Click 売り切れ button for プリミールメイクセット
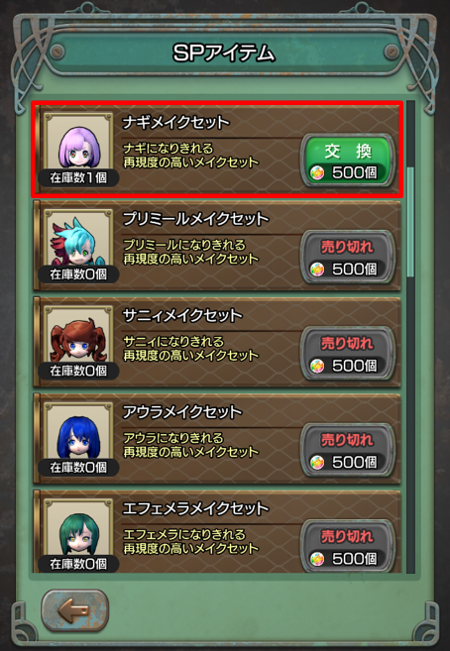Screen dimensions: 450x651 [348, 257]
